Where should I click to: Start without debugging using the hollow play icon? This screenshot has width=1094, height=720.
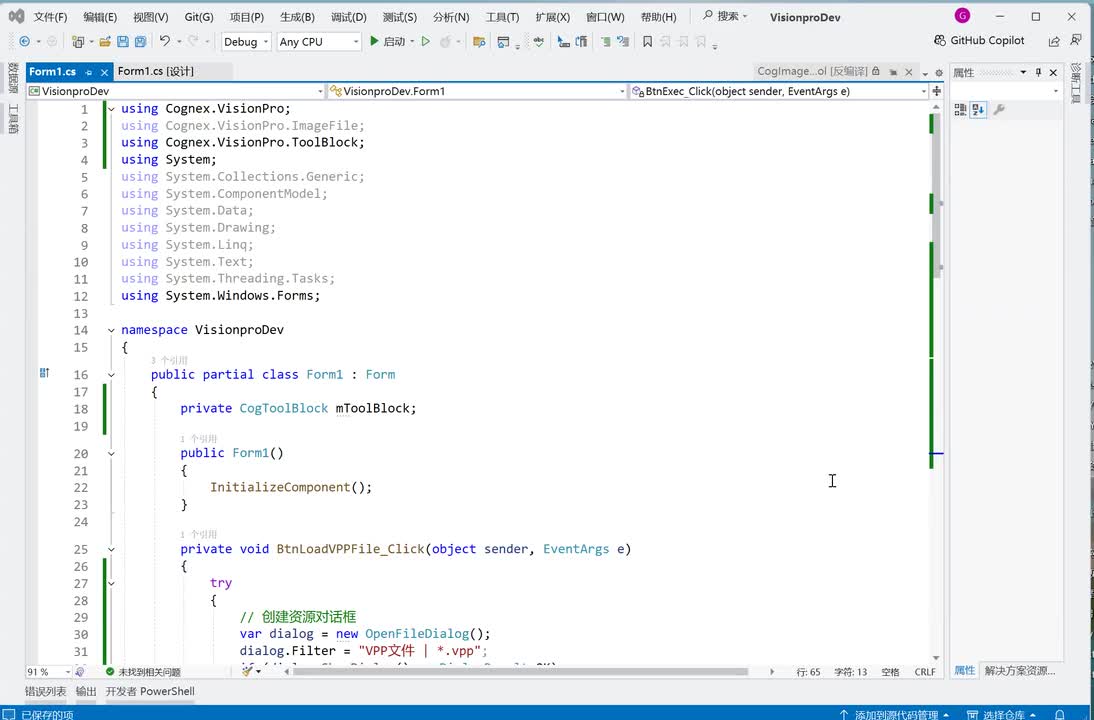coord(426,42)
